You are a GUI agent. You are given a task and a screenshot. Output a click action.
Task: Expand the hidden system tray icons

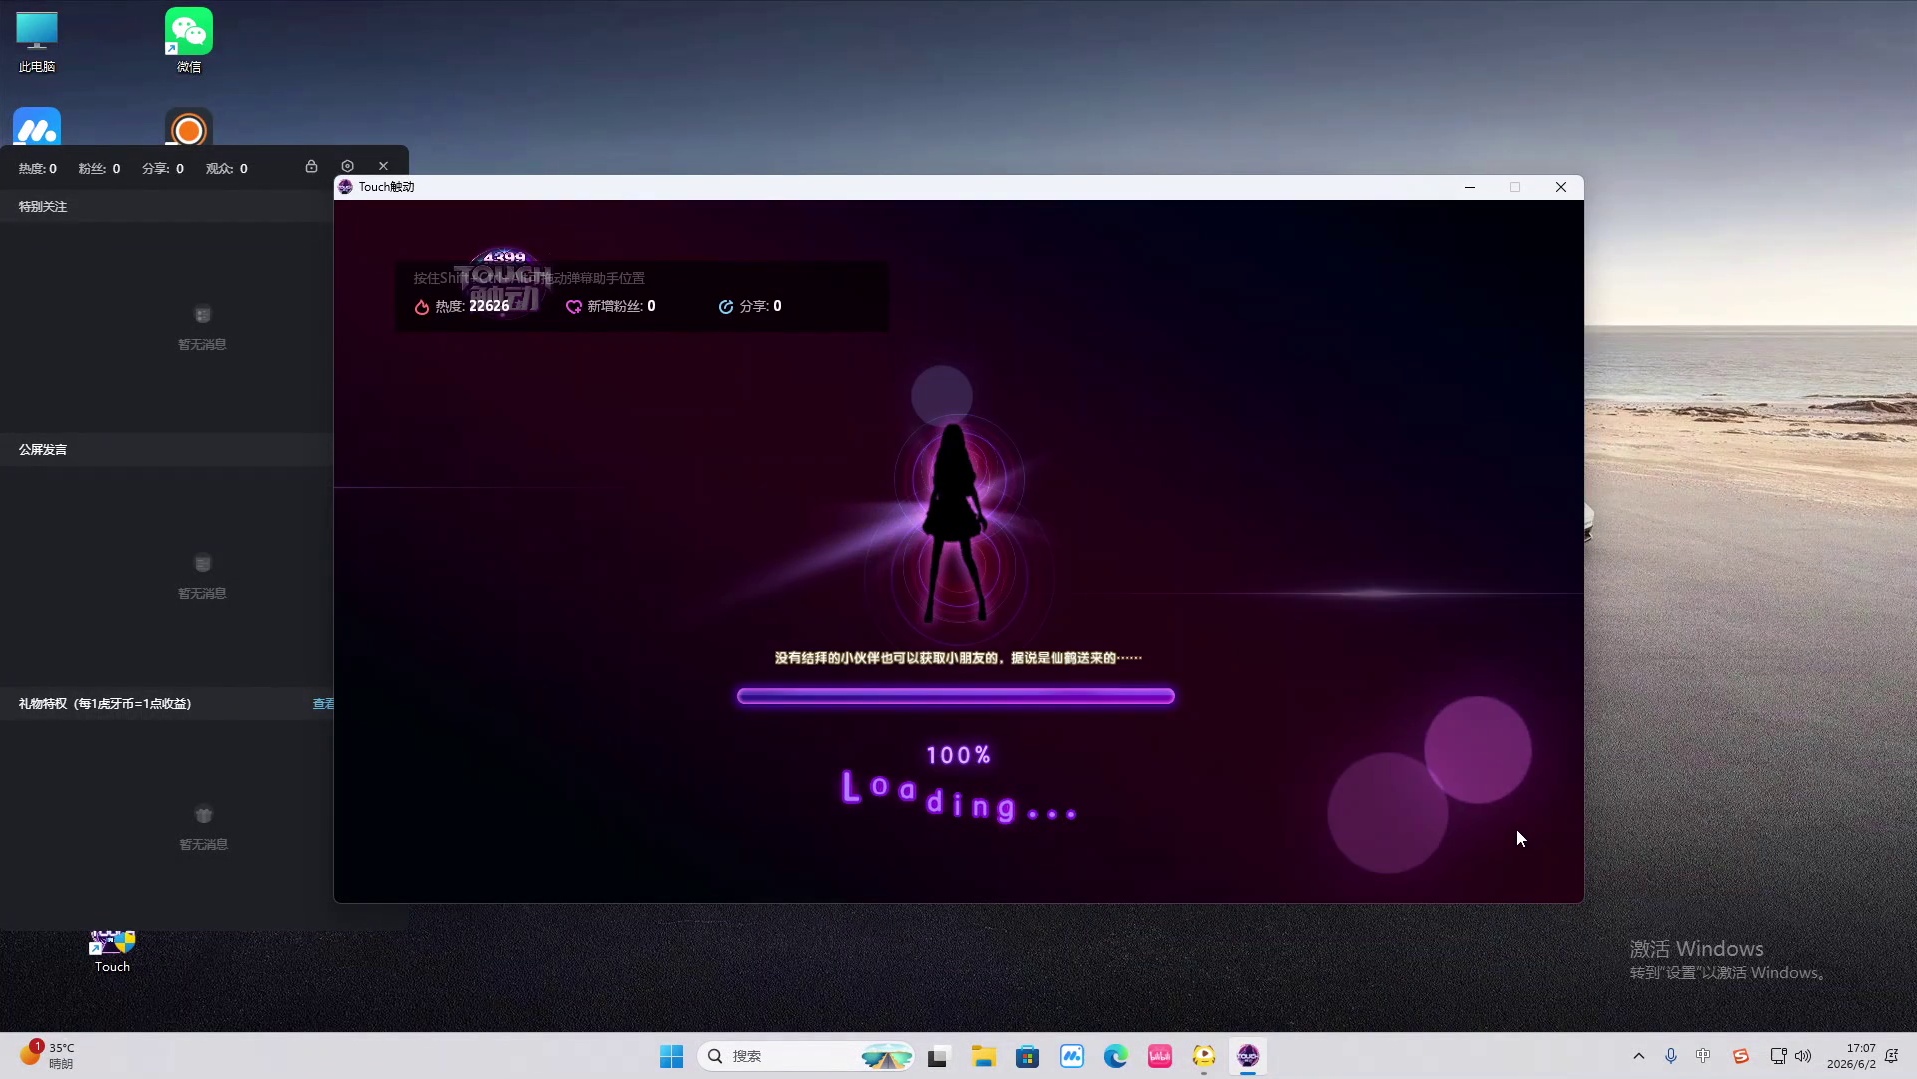pos(1638,1056)
